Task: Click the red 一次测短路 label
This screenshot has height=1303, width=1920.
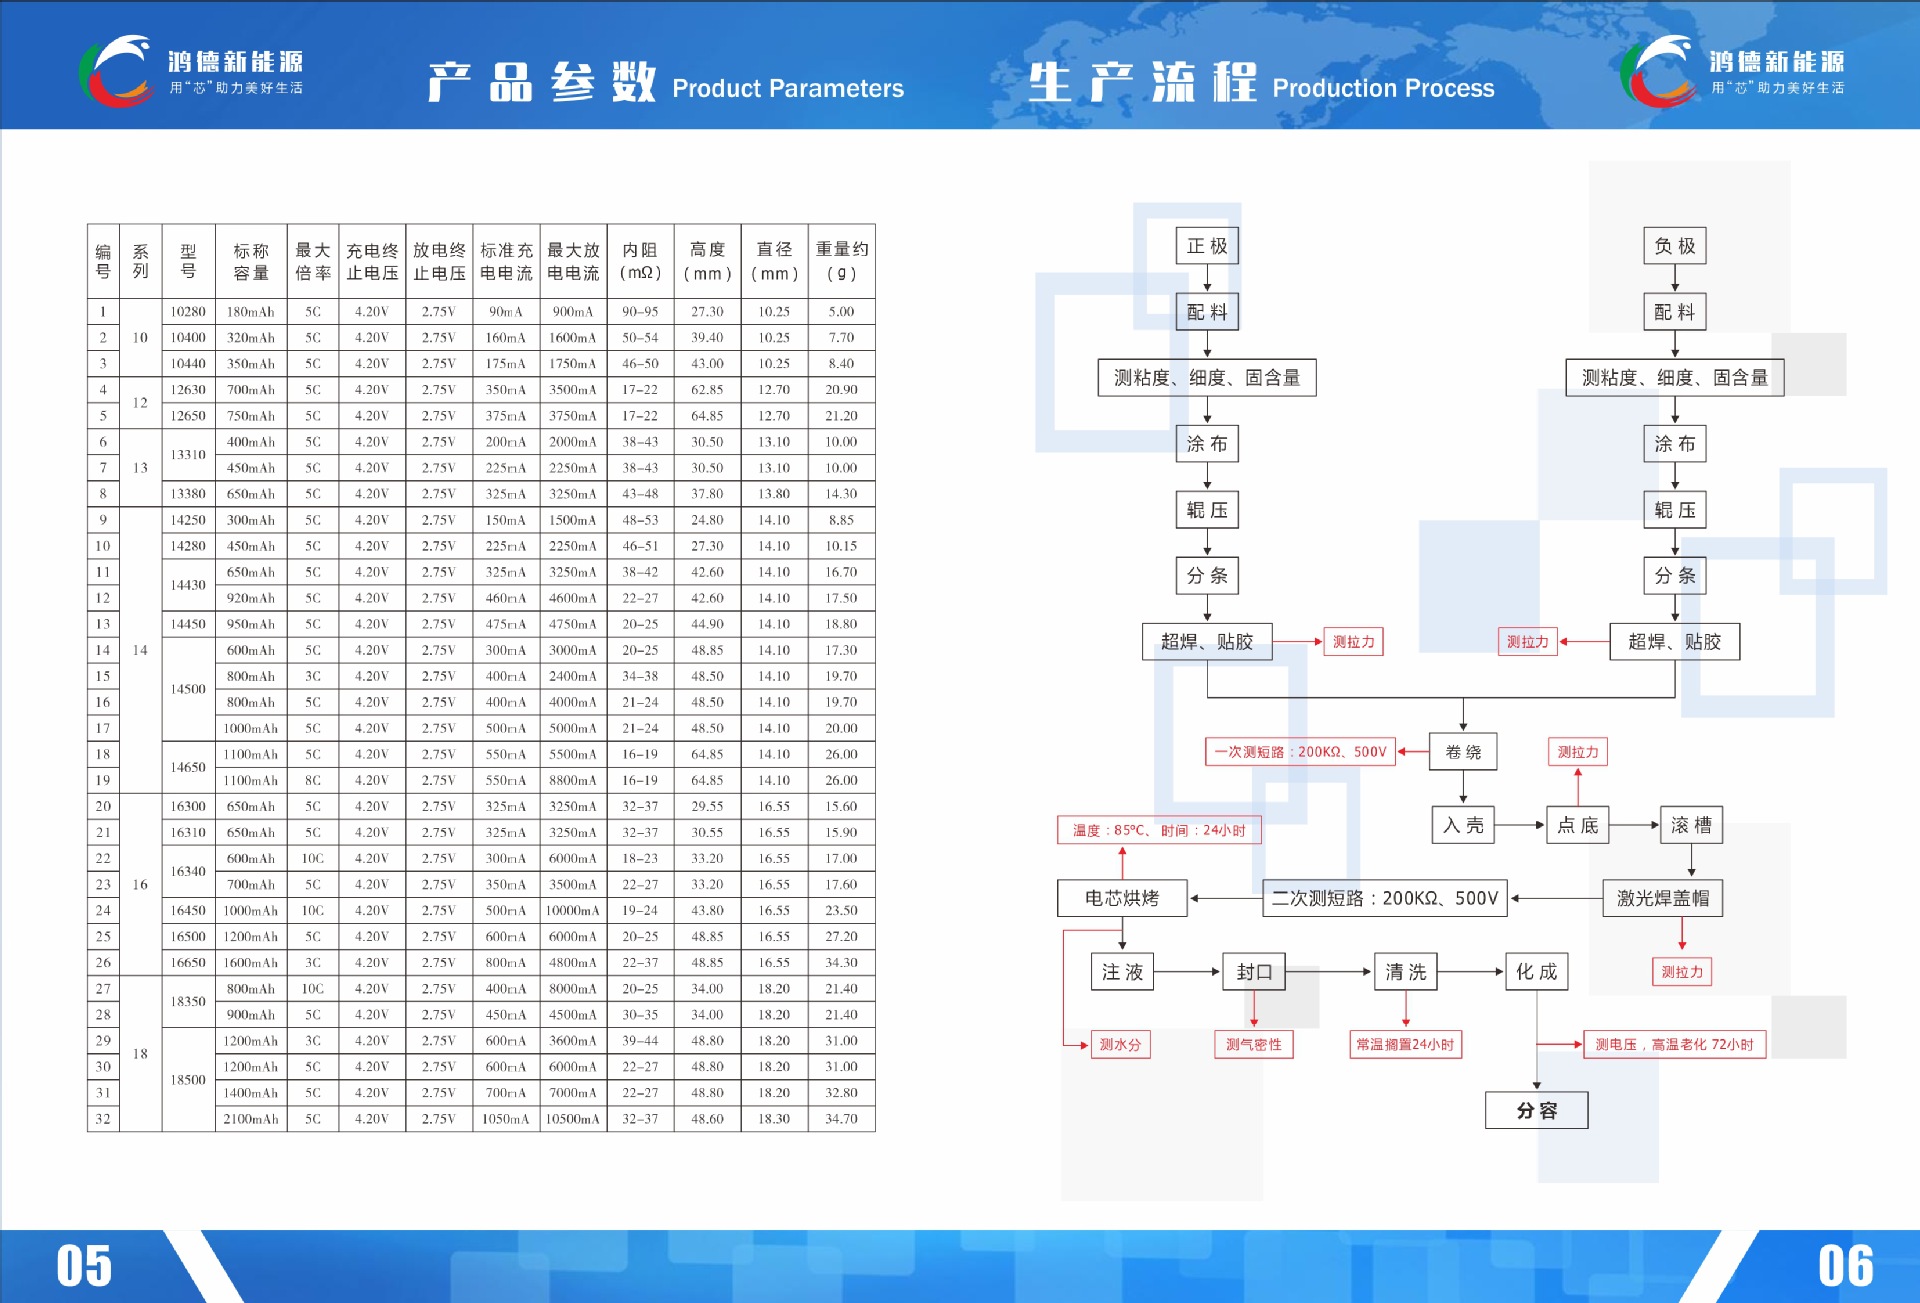Action: [x=1300, y=752]
